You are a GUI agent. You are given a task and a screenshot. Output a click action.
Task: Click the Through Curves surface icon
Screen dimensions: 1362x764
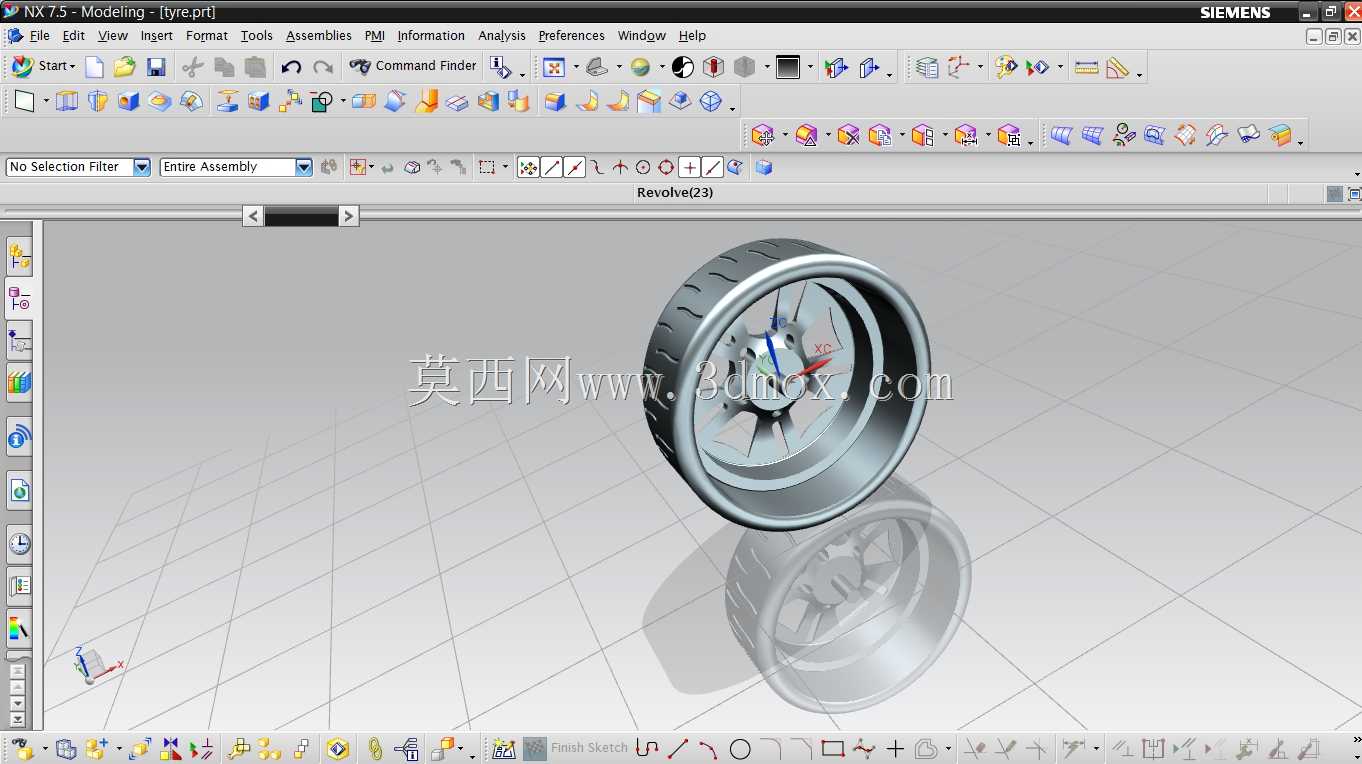pos(1061,135)
